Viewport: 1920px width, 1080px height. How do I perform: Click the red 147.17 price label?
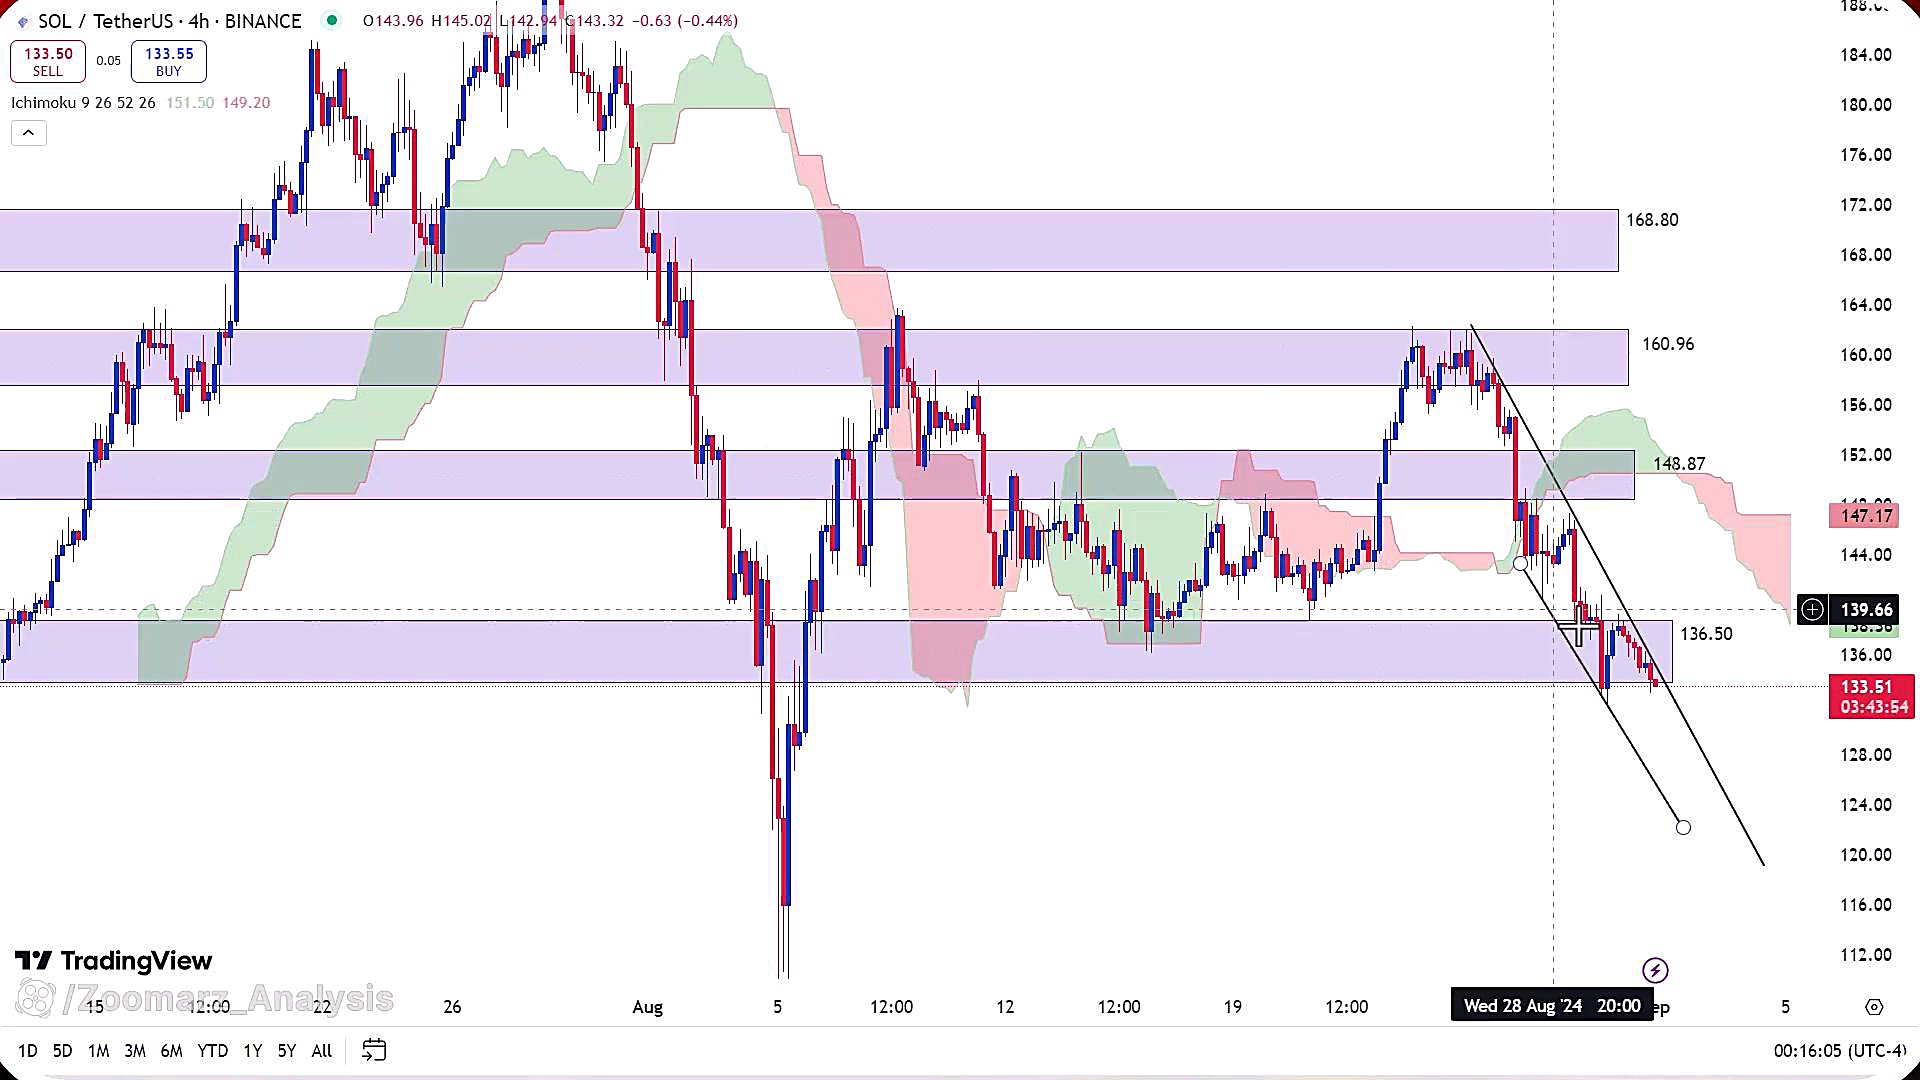(1866, 516)
